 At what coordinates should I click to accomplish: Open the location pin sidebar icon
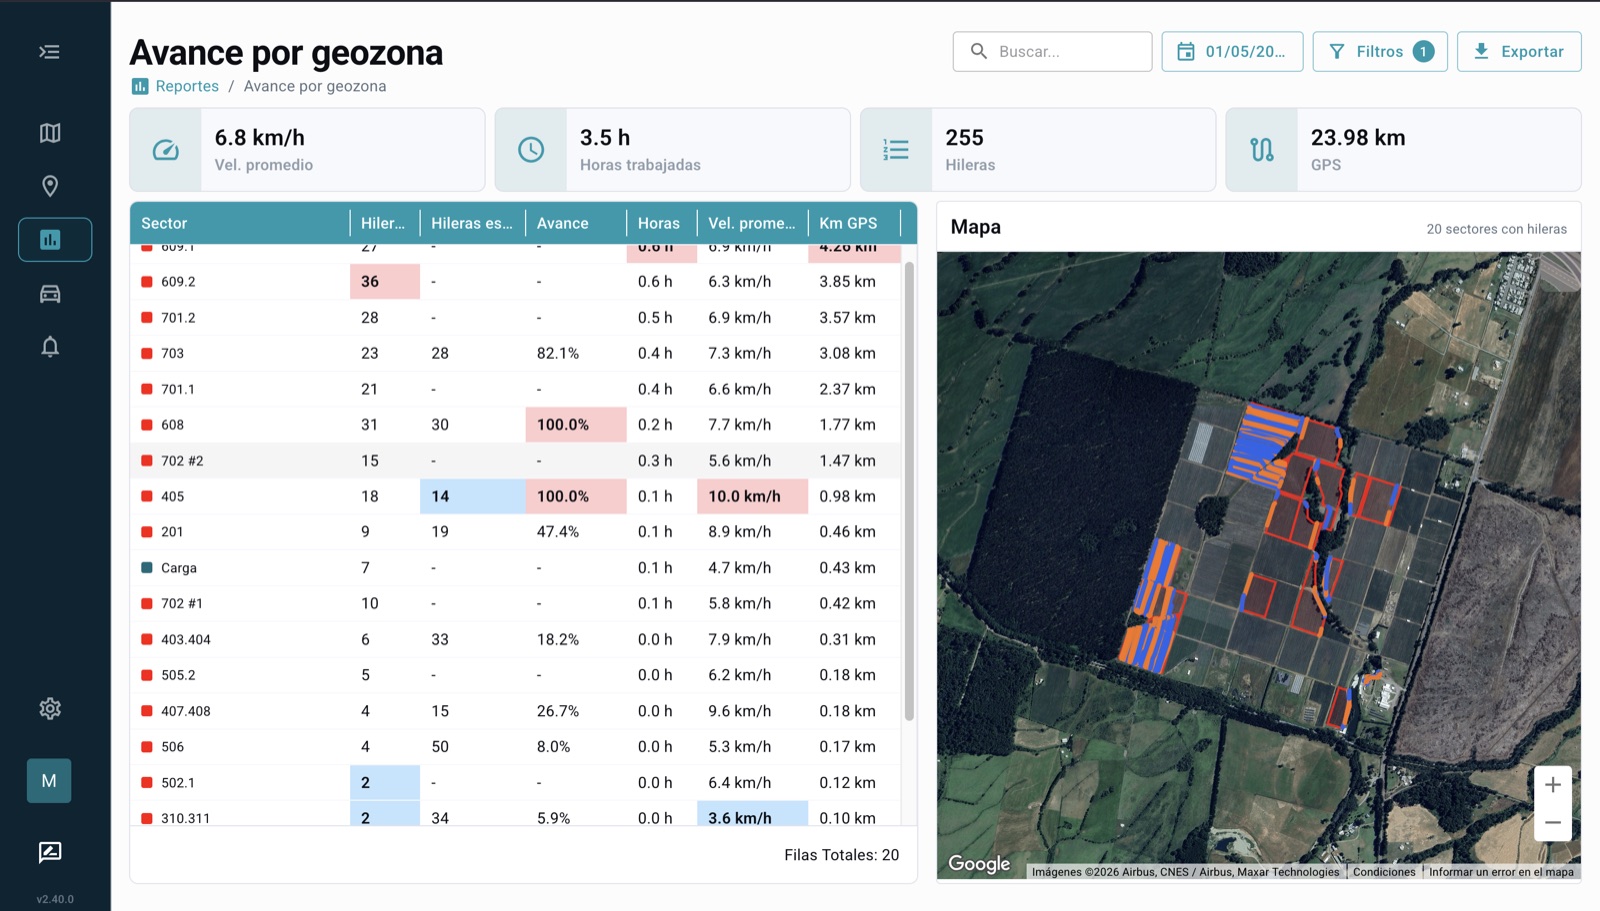(x=50, y=186)
